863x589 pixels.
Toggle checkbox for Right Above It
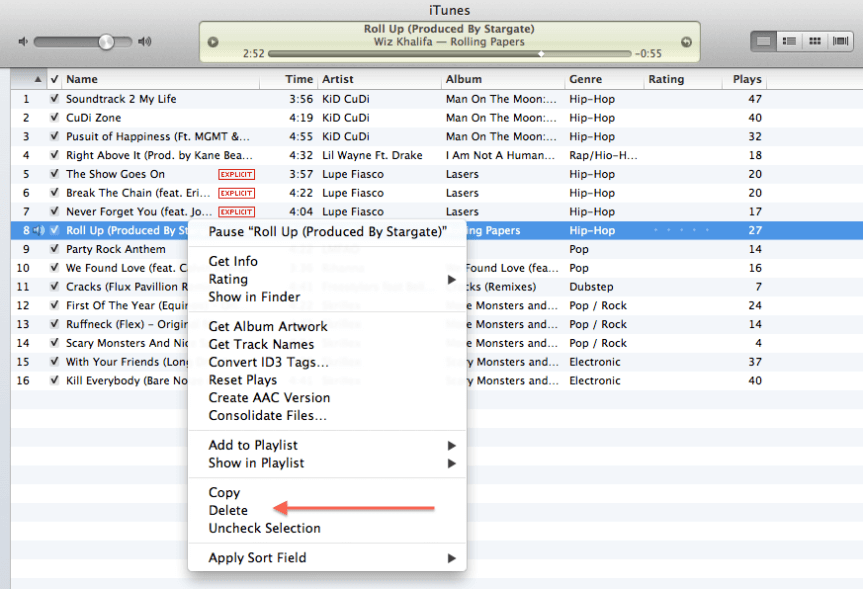(54, 155)
